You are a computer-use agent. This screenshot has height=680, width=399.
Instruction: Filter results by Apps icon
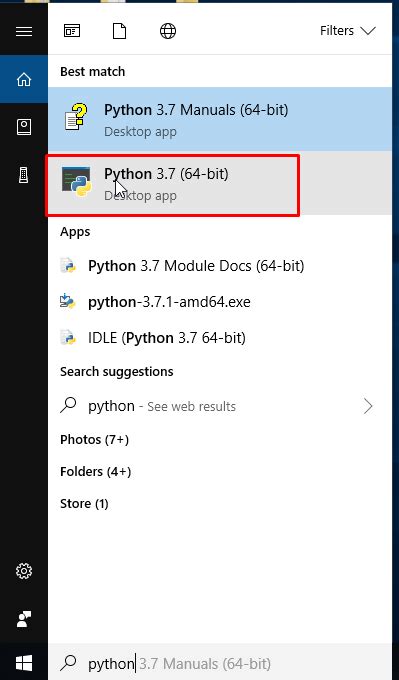pyautogui.click(x=72, y=31)
